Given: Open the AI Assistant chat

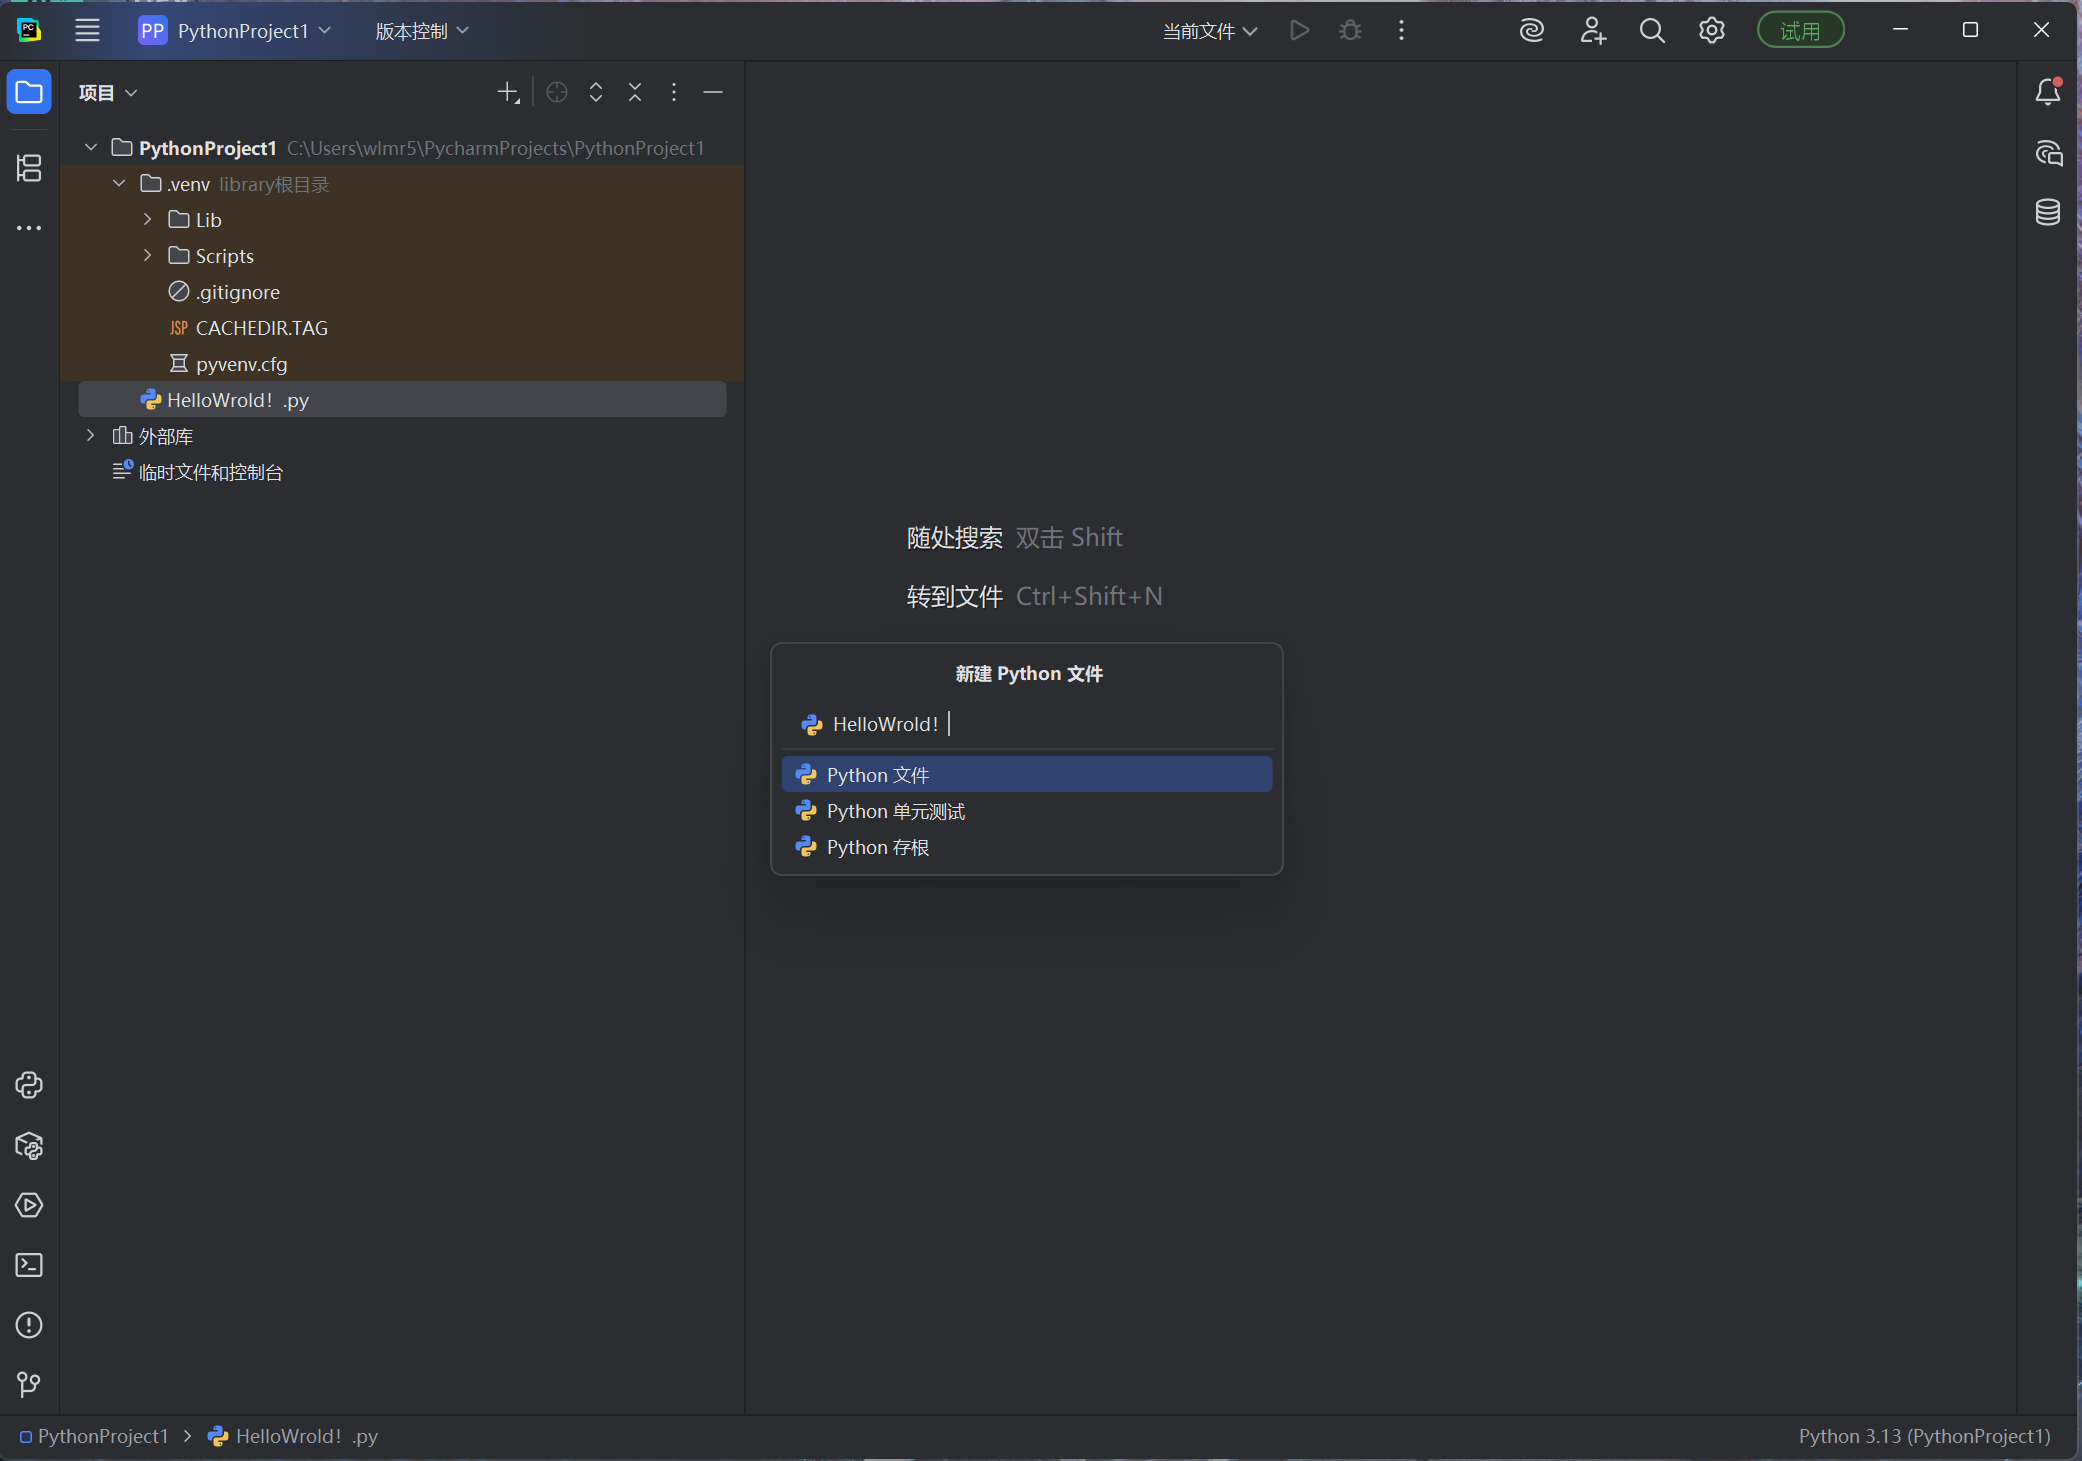Looking at the screenshot, I should pyautogui.click(x=2047, y=154).
